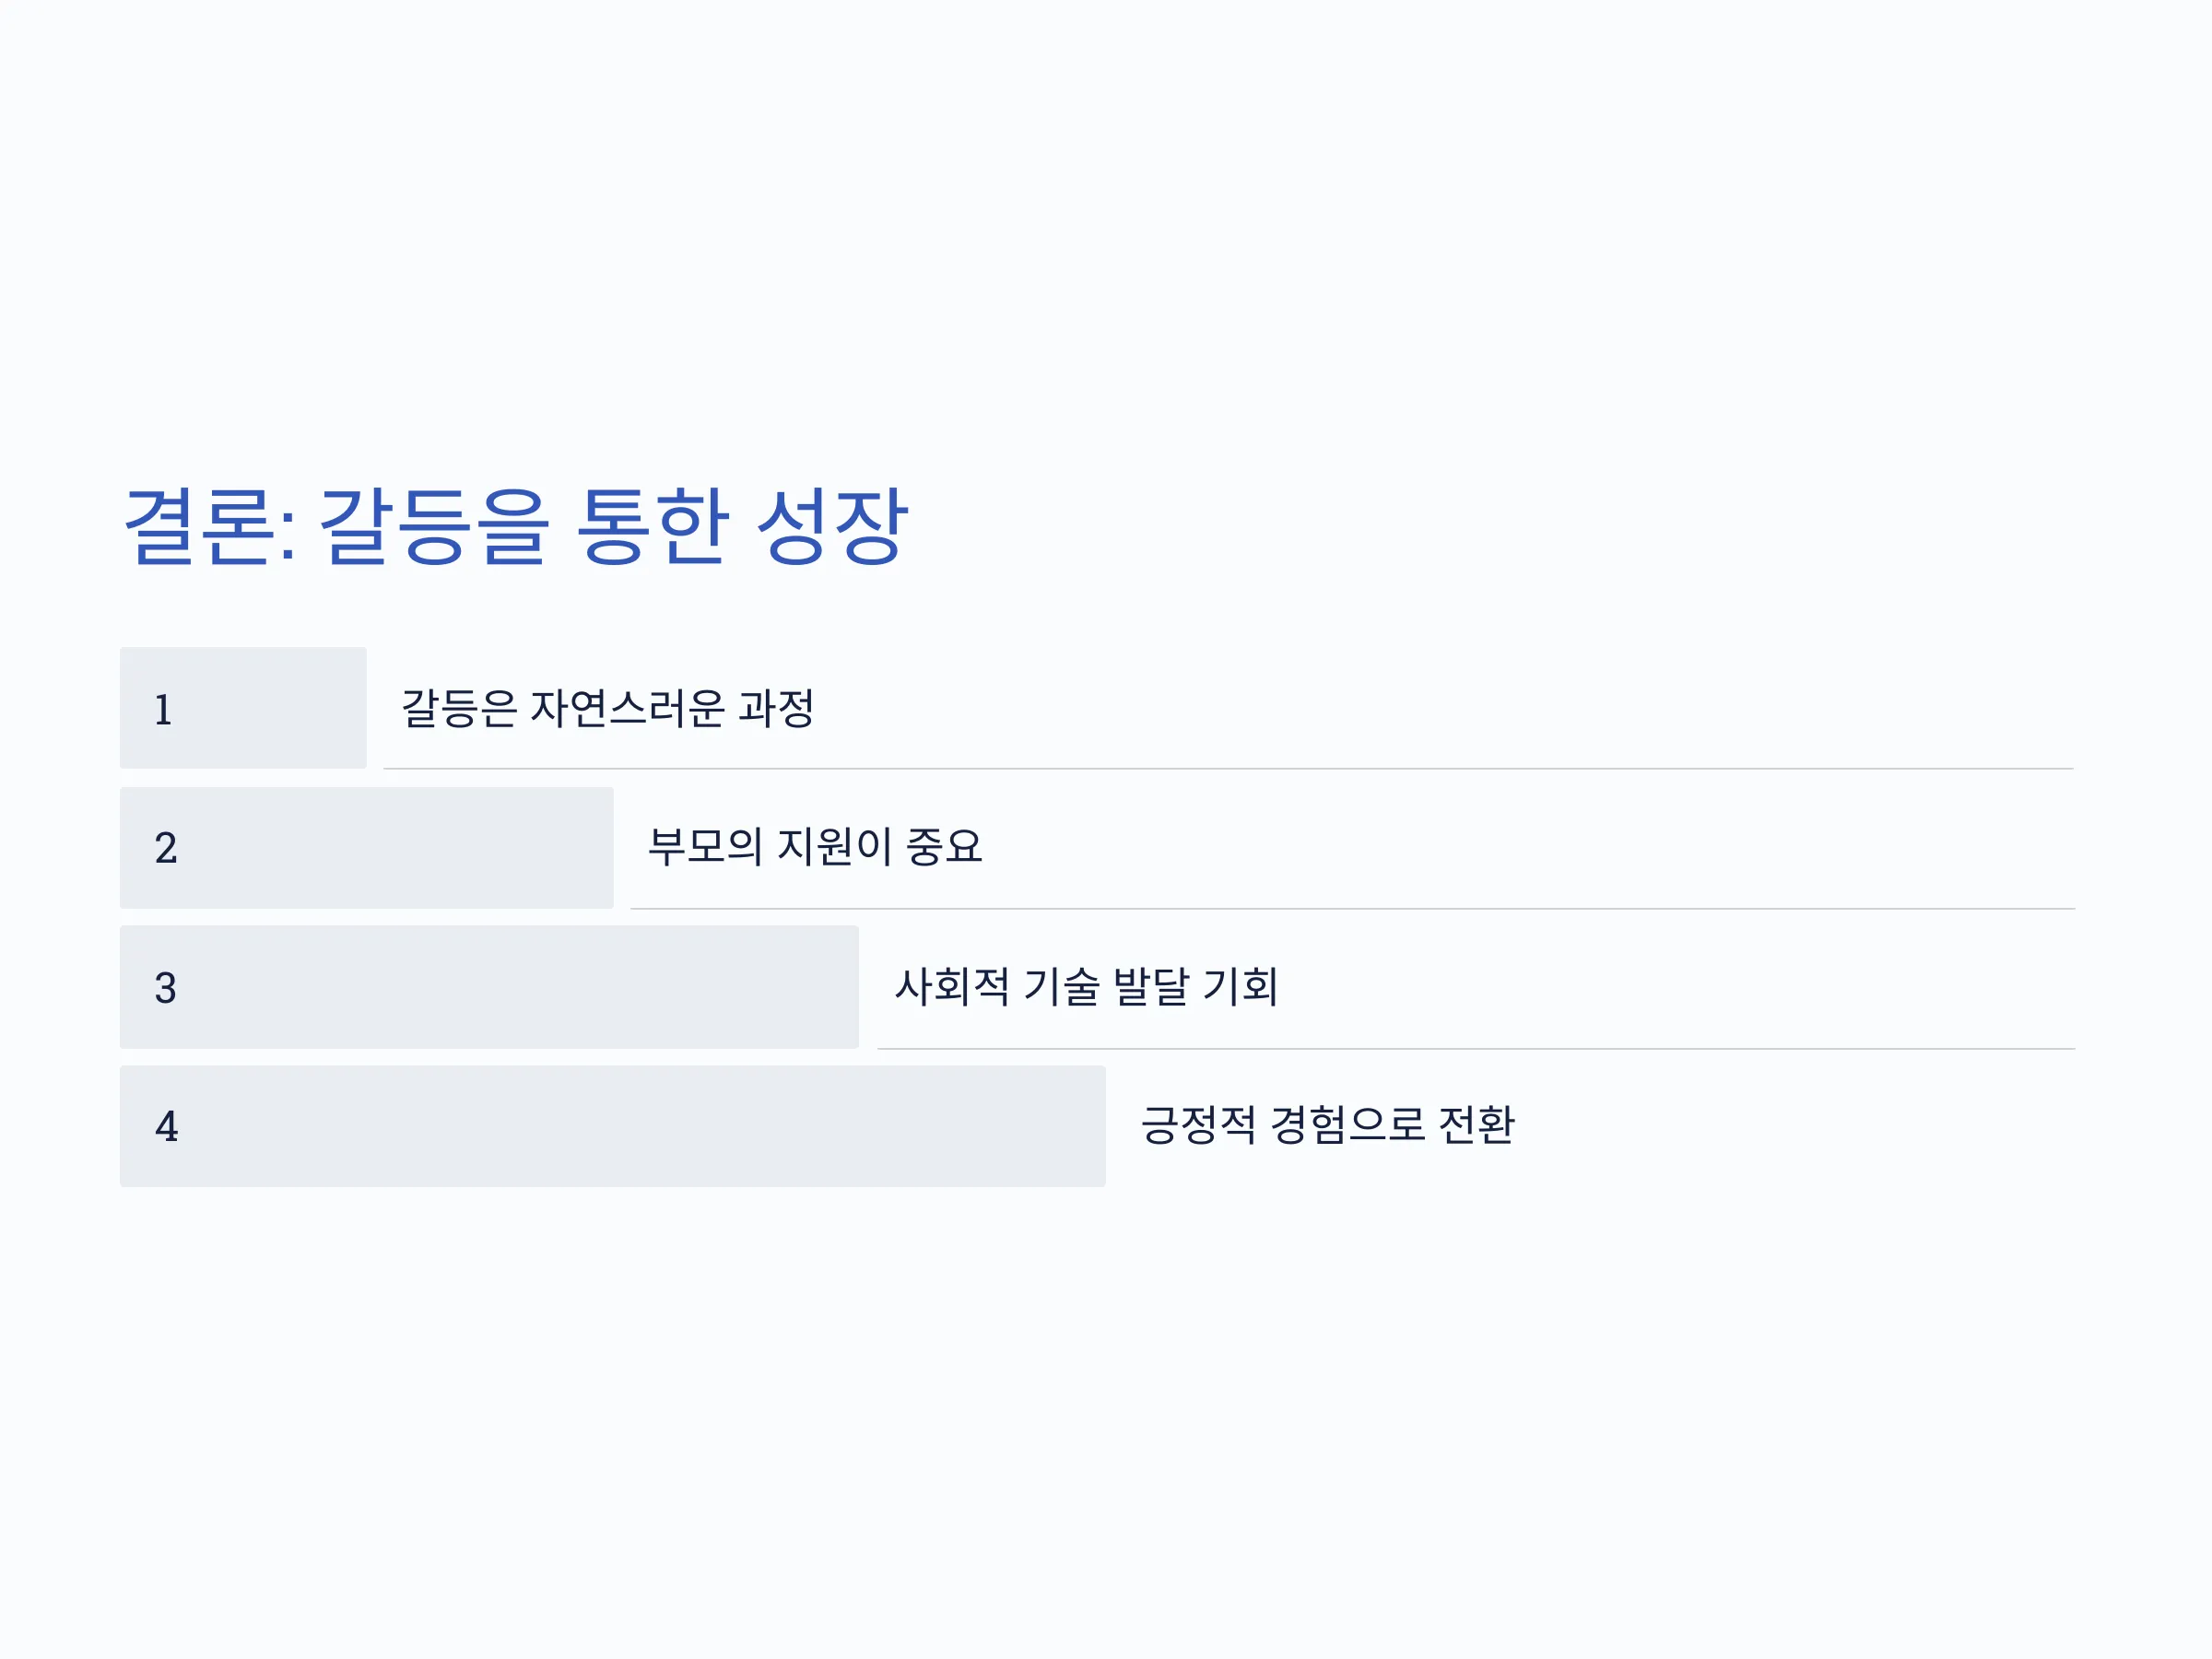The width and height of the screenshot is (2212, 1659).
Task: Click the word 성장 in the title
Action: (832, 526)
